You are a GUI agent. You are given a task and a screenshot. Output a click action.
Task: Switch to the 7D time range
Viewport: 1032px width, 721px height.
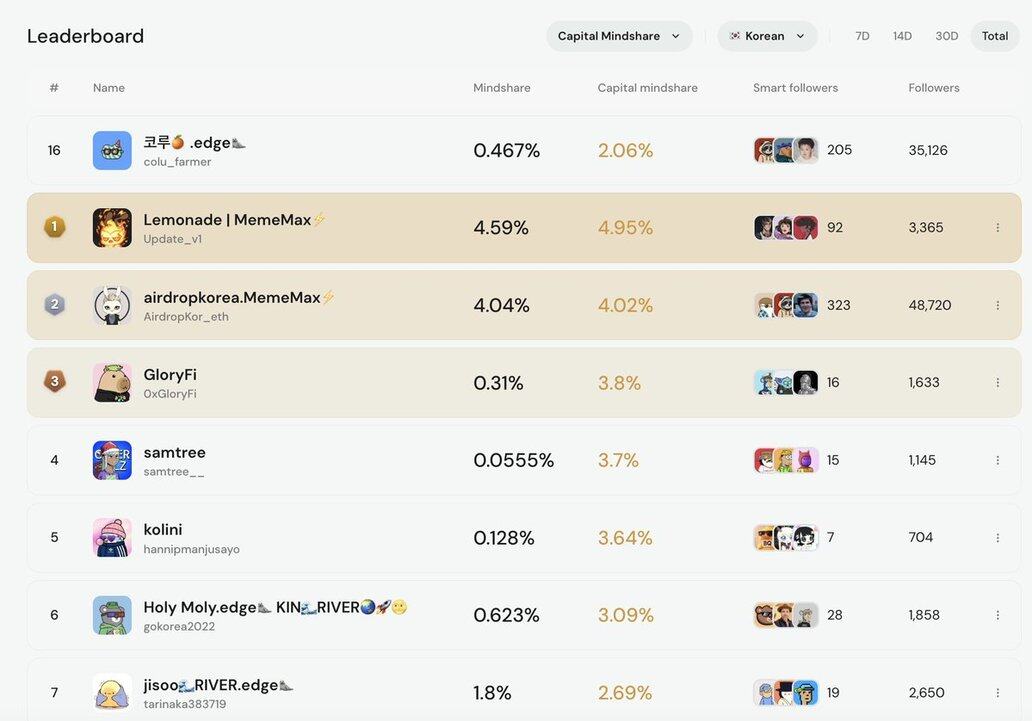click(862, 36)
